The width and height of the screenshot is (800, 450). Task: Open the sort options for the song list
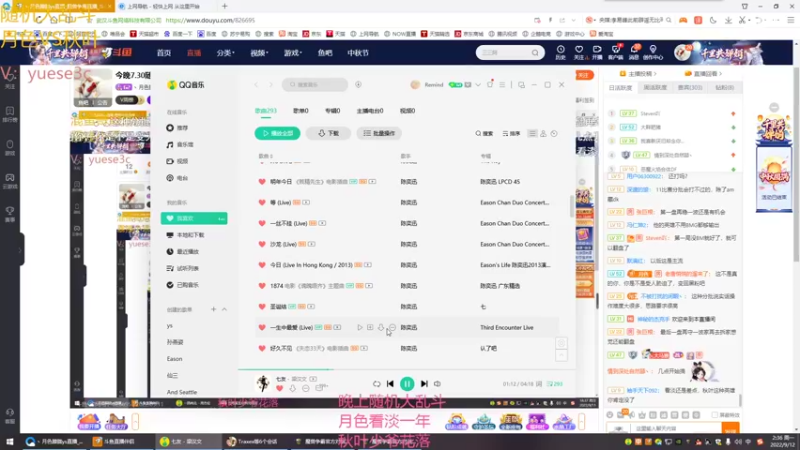click(511, 133)
